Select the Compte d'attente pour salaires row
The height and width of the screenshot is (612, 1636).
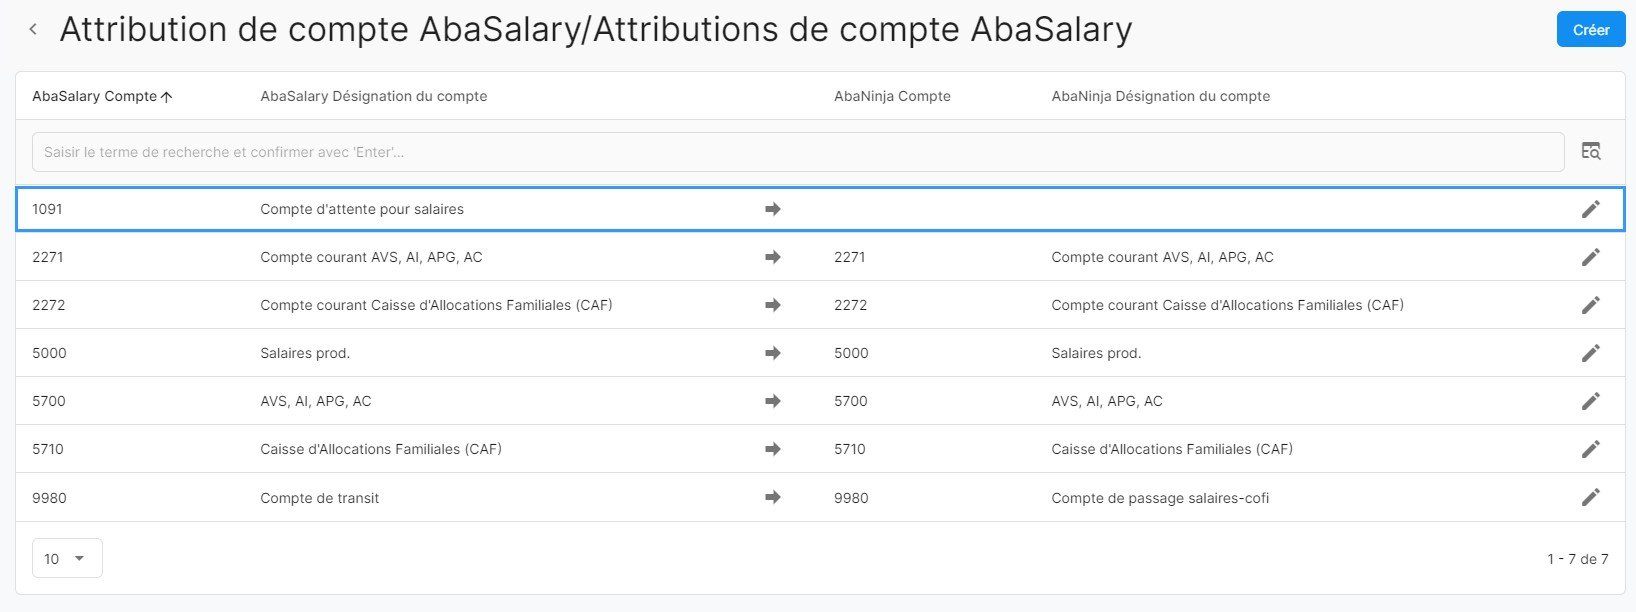point(362,209)
